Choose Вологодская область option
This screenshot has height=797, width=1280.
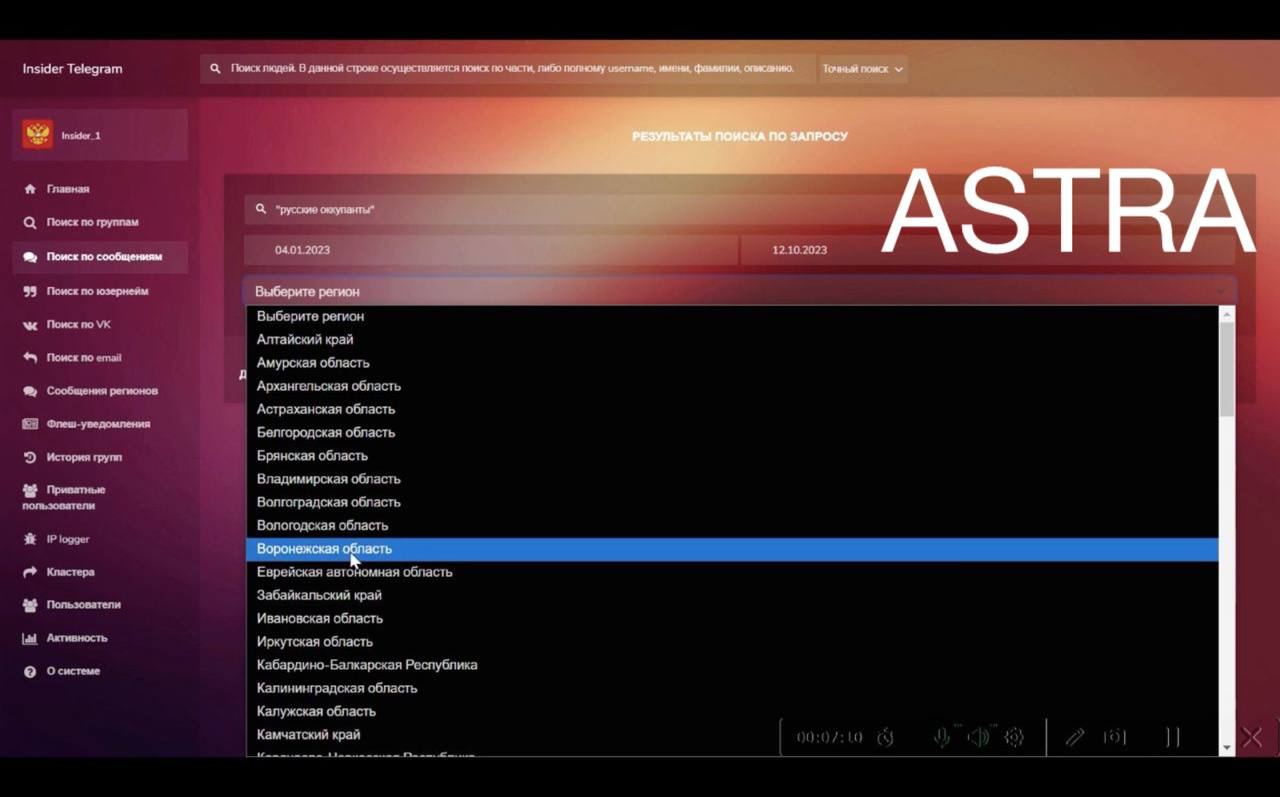(x=732, y=526)
